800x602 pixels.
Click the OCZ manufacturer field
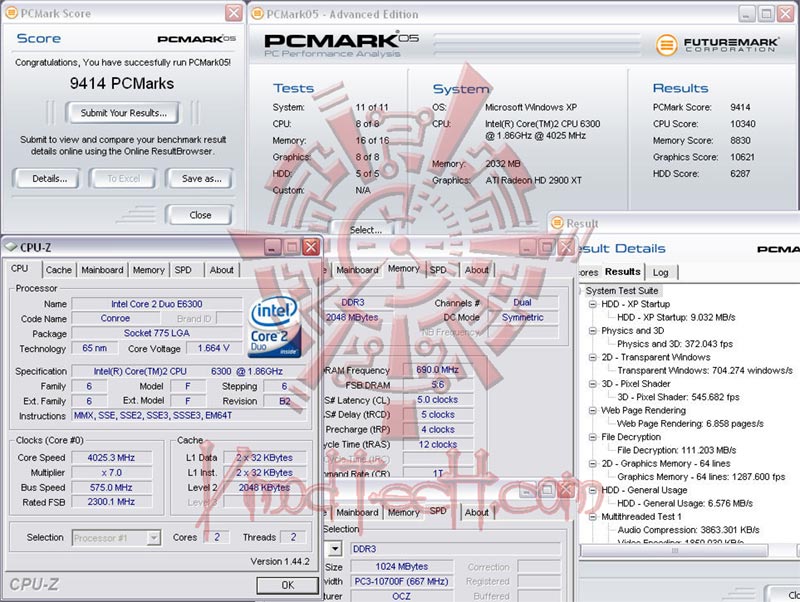(402, 596)
